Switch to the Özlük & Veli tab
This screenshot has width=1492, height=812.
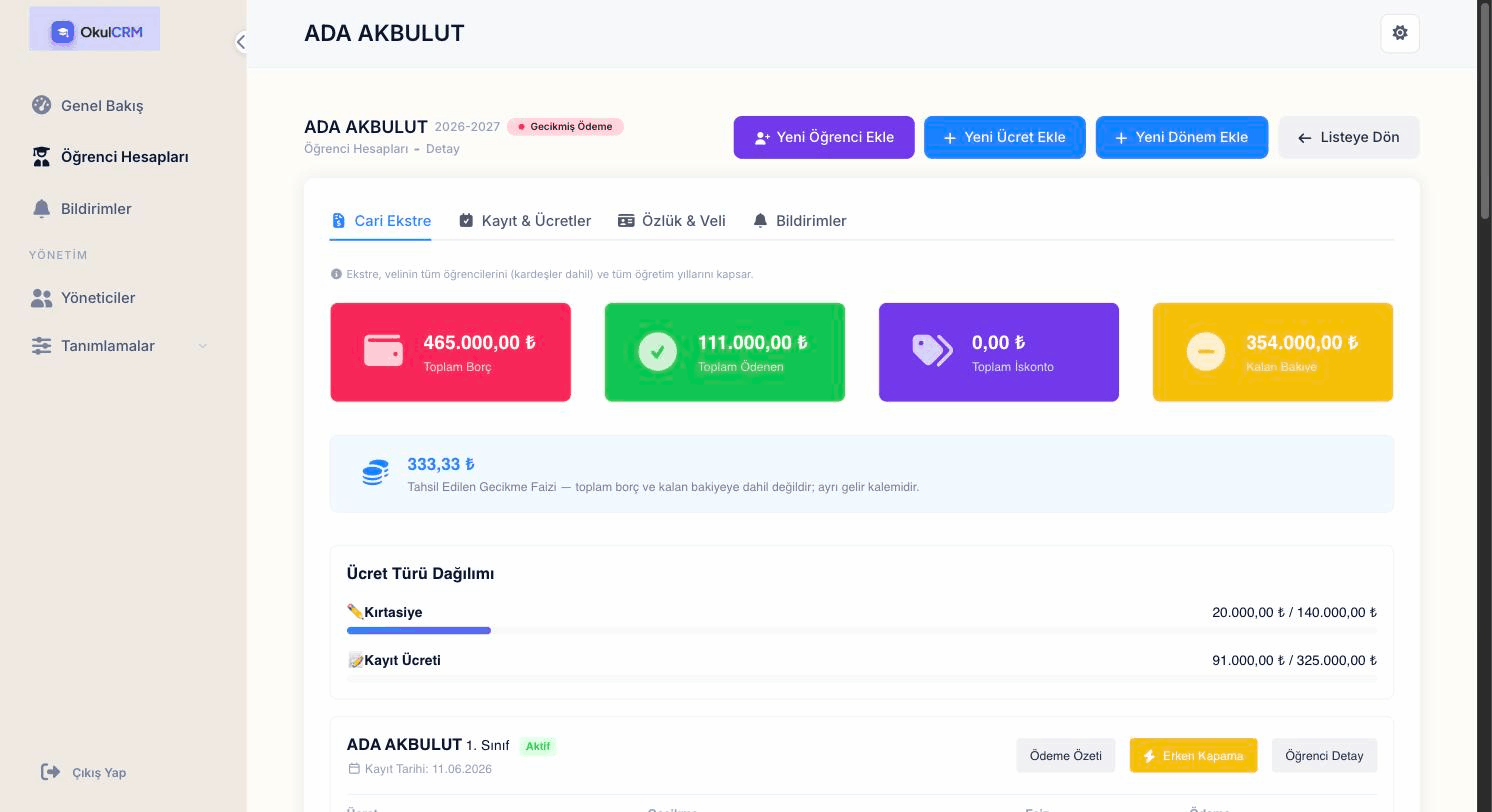point(671,221)
